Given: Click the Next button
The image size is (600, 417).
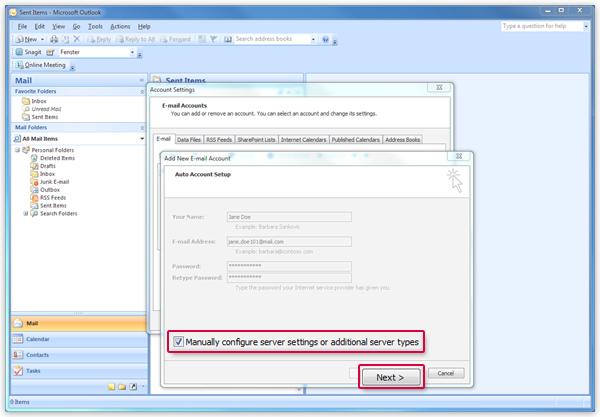Looking at the screenshot, I should point(390,377).
